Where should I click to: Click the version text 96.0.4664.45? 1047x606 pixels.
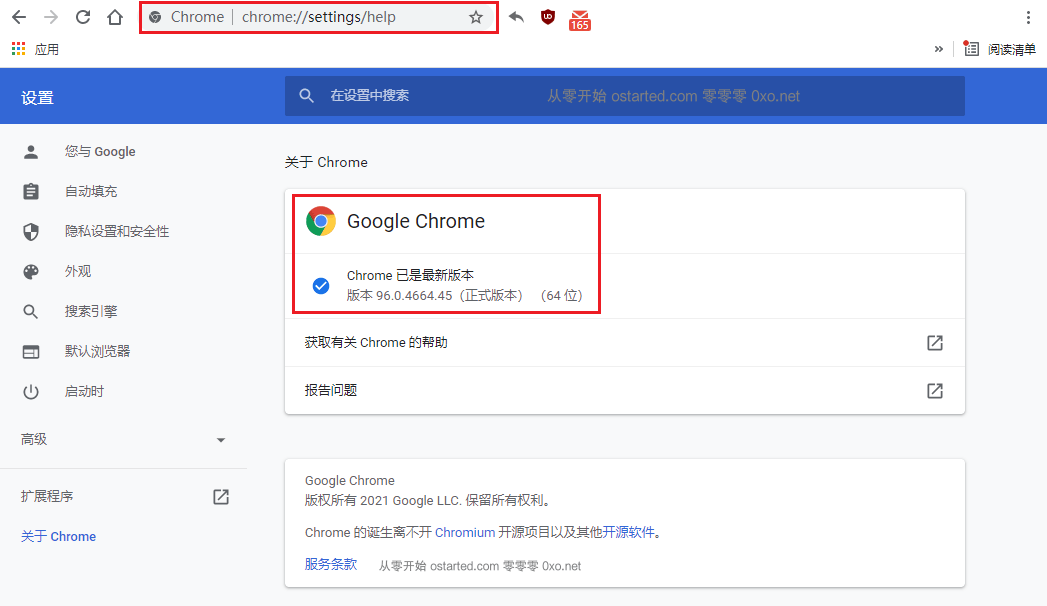[414, 296]
